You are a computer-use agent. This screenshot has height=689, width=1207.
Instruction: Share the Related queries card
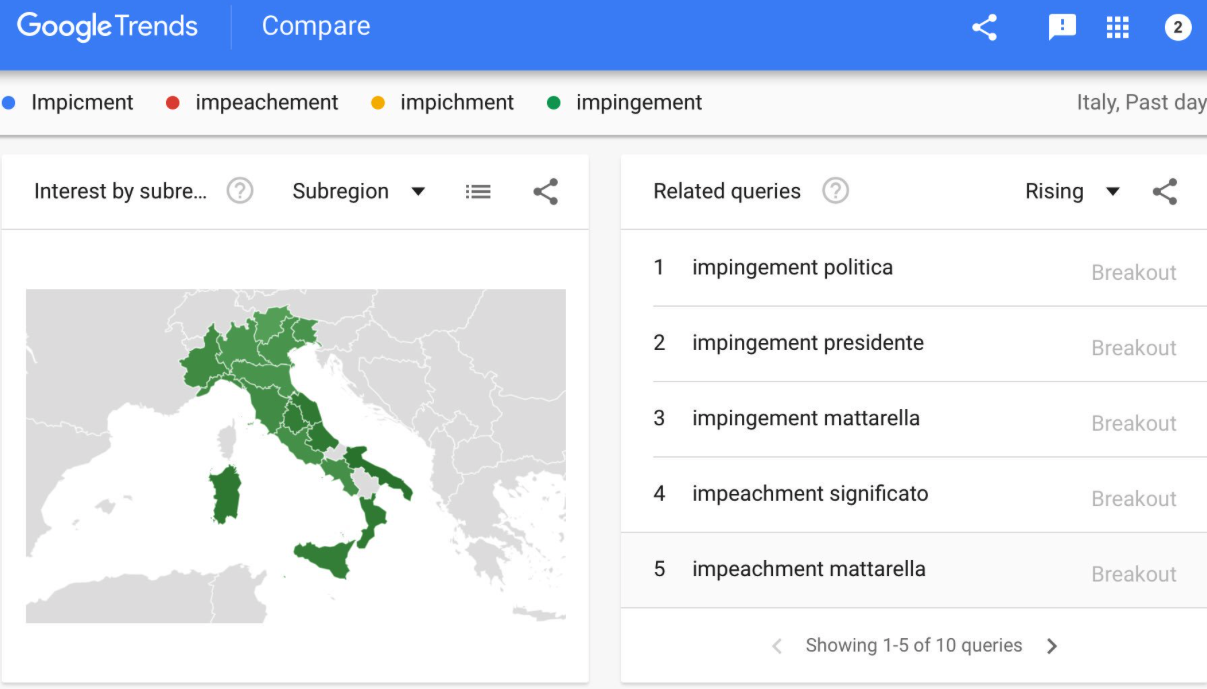(x=1165, y=191)
